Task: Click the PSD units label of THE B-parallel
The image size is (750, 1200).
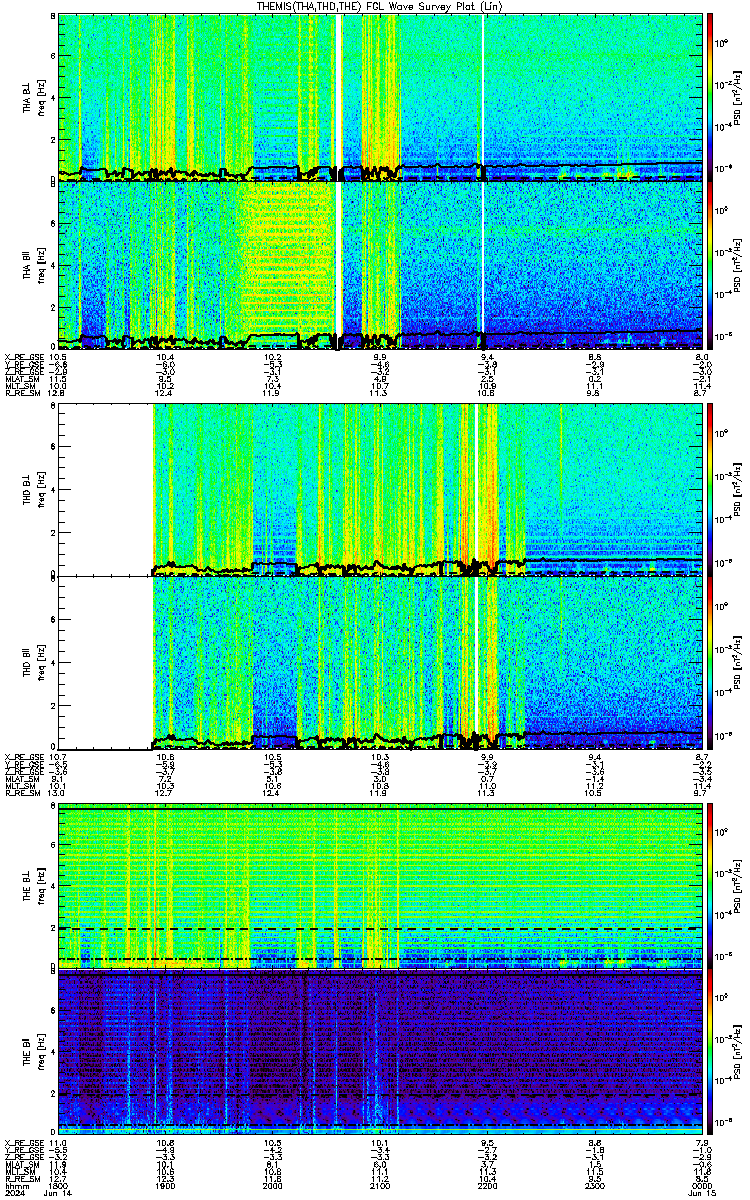Action: (739, 1053)
